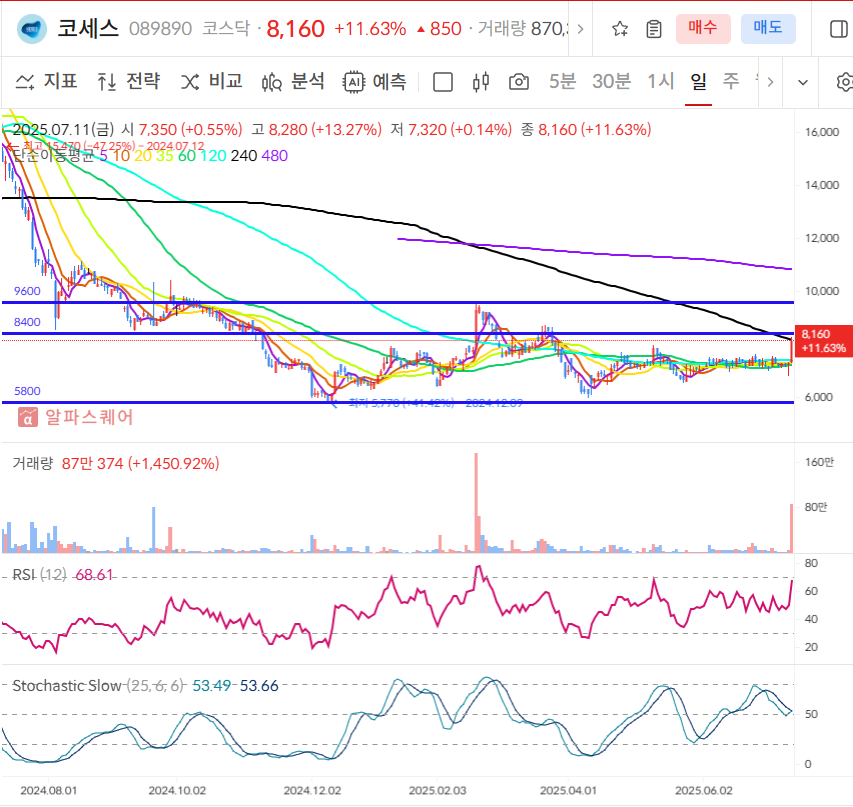Open 분석 analysis tools

pos(293,82)
